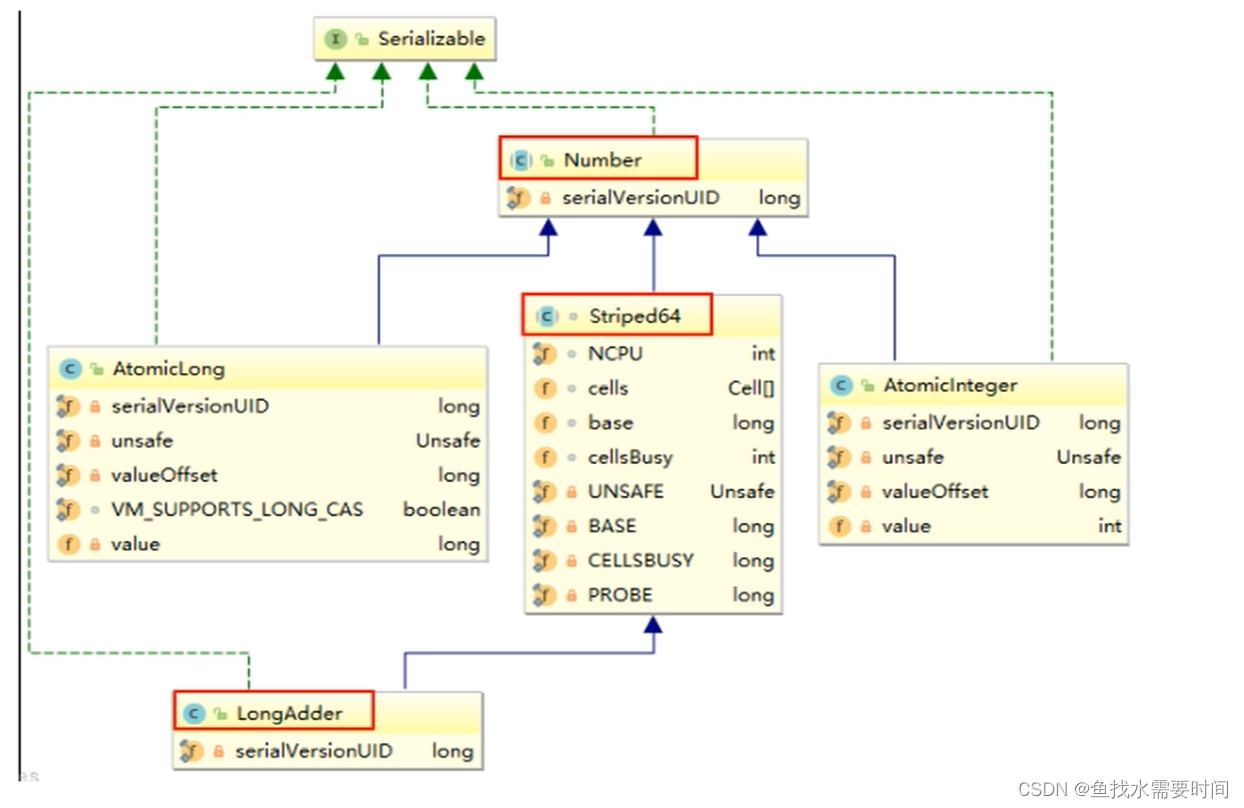Select the uppercase BASE field name
The image size is (1244, 808).
coord(612,526)
